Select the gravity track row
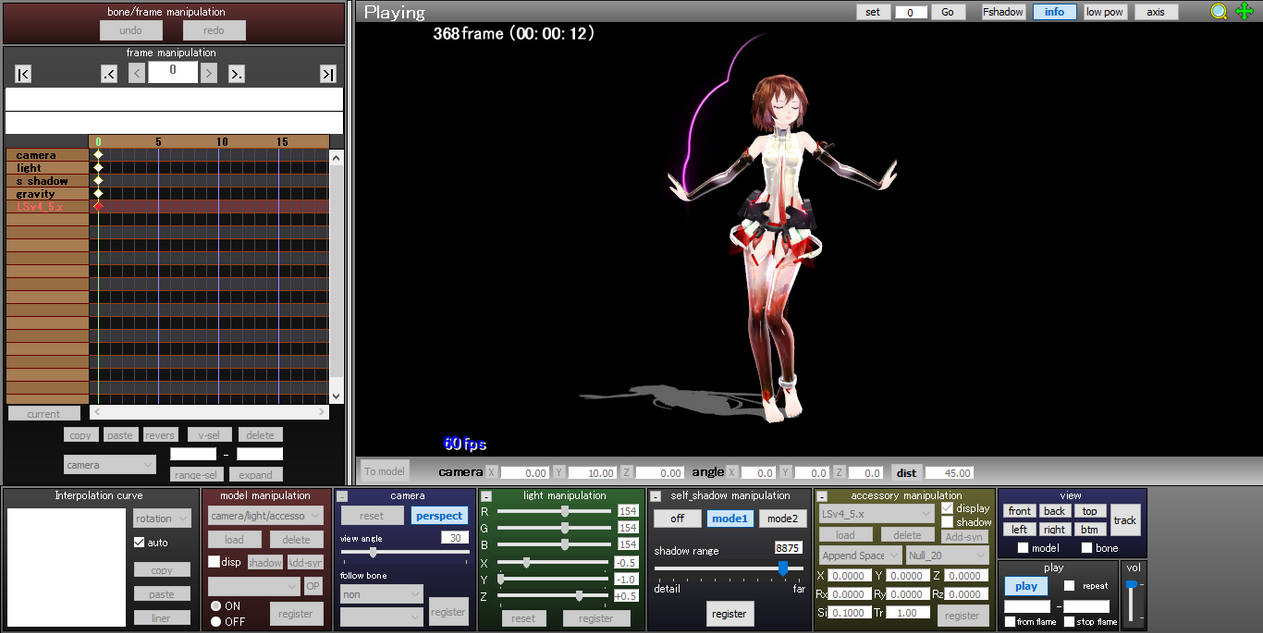The width and height of the screenshot is (1263, 633). tap(47, 194)
